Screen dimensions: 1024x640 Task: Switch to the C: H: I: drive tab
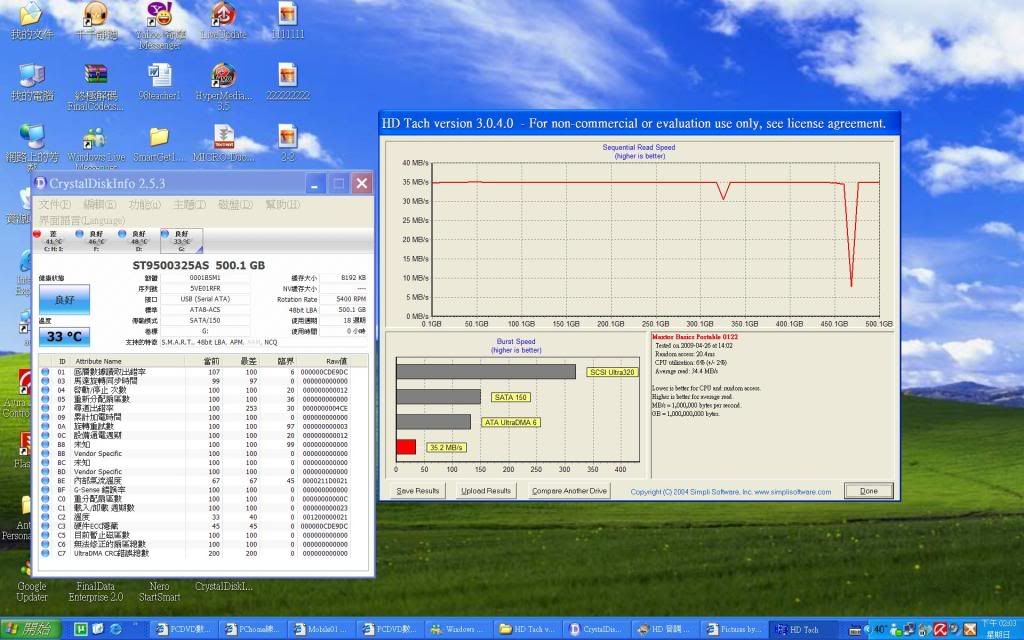(53, 241)
